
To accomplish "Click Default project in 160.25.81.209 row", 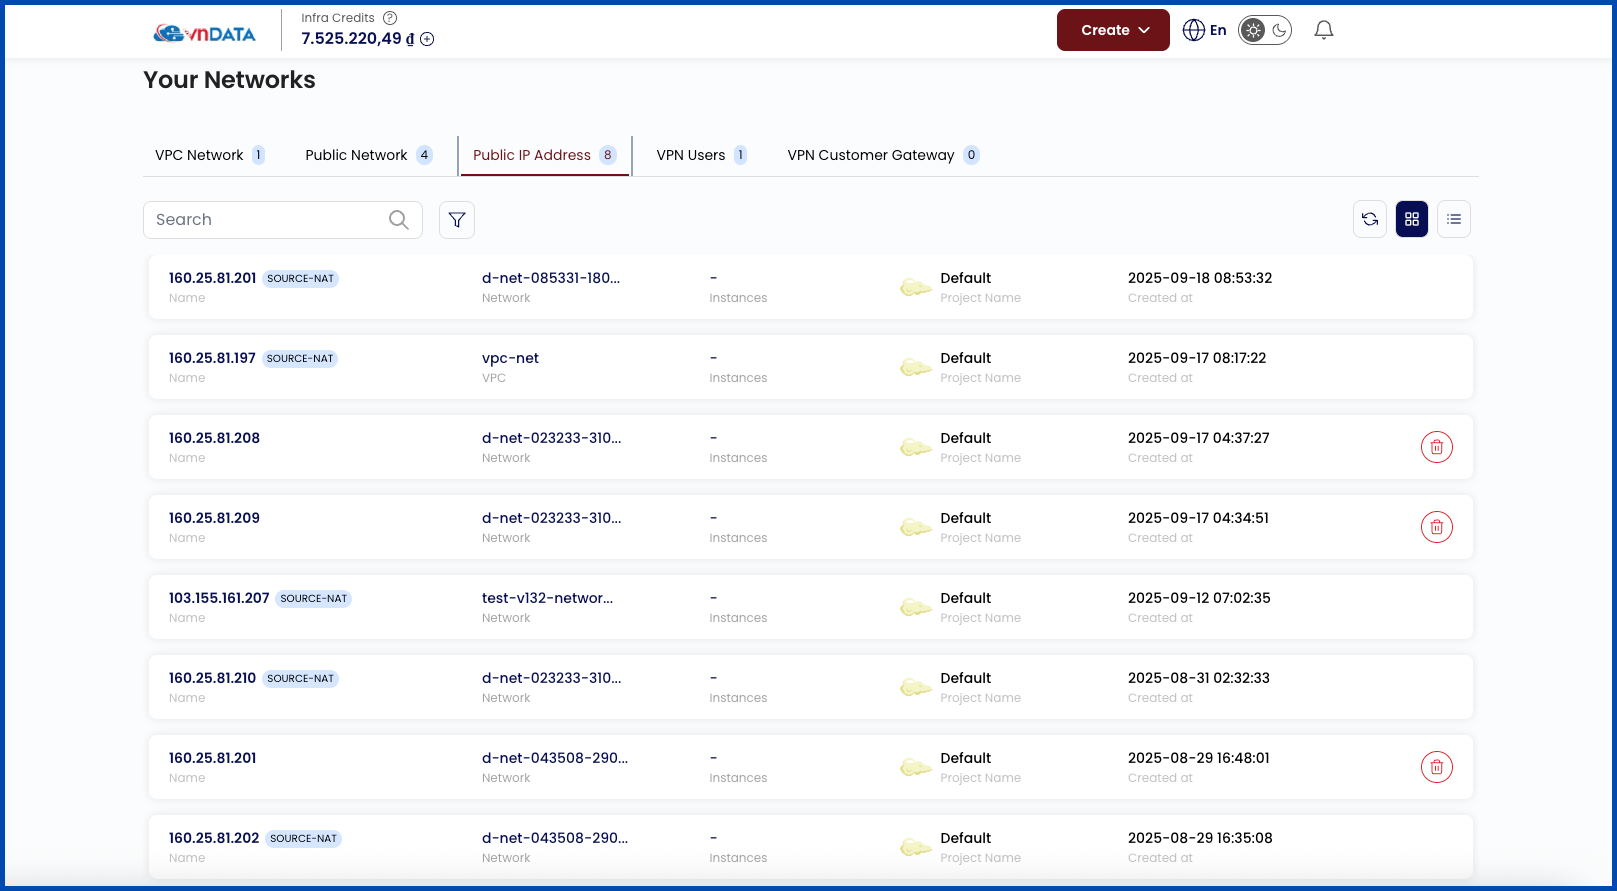I will click(965, 518).
